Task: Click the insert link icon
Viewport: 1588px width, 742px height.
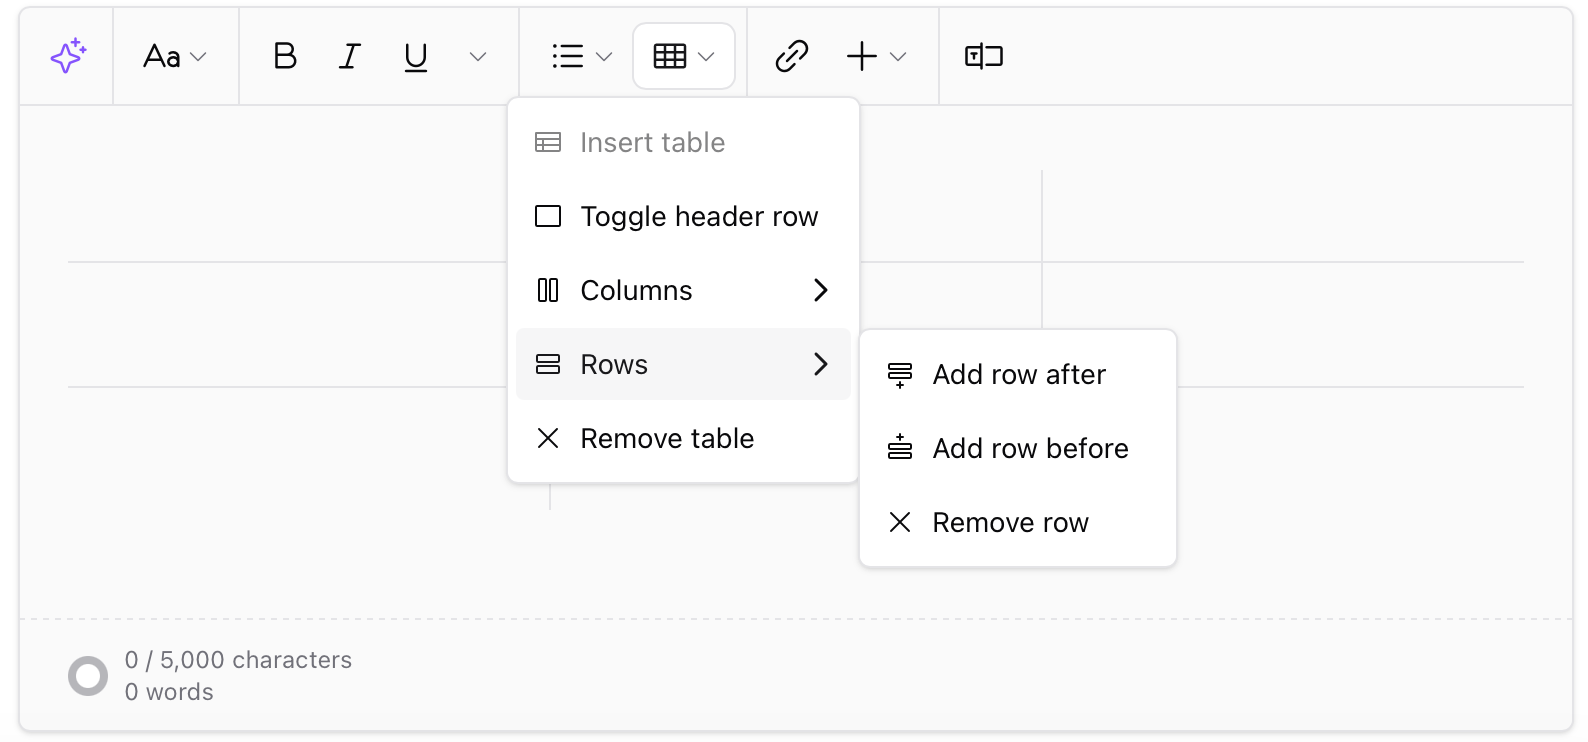Action: pyautogui.click(x=791, y=56)
